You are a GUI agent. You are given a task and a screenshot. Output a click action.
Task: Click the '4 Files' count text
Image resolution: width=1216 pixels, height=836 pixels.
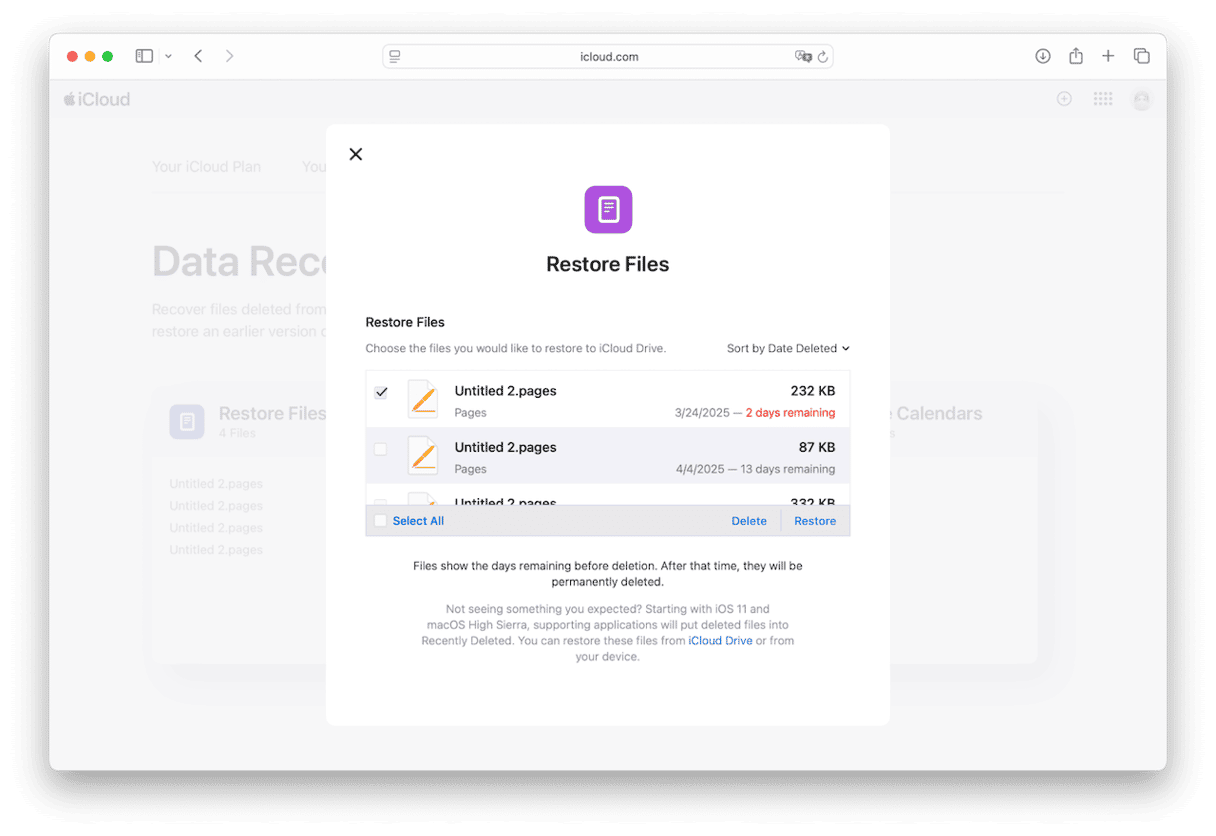pyautogui.click(x=237, y=434)
